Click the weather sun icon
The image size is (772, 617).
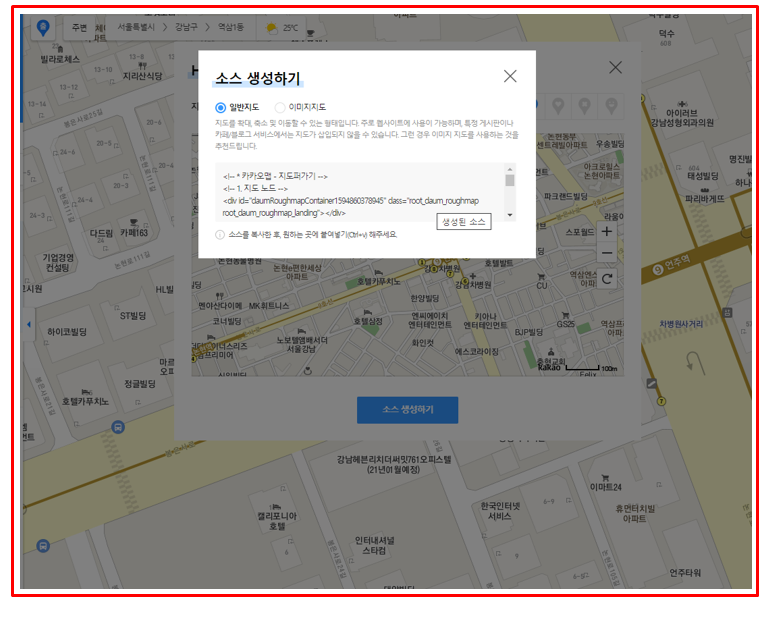(x=271, y=28)
